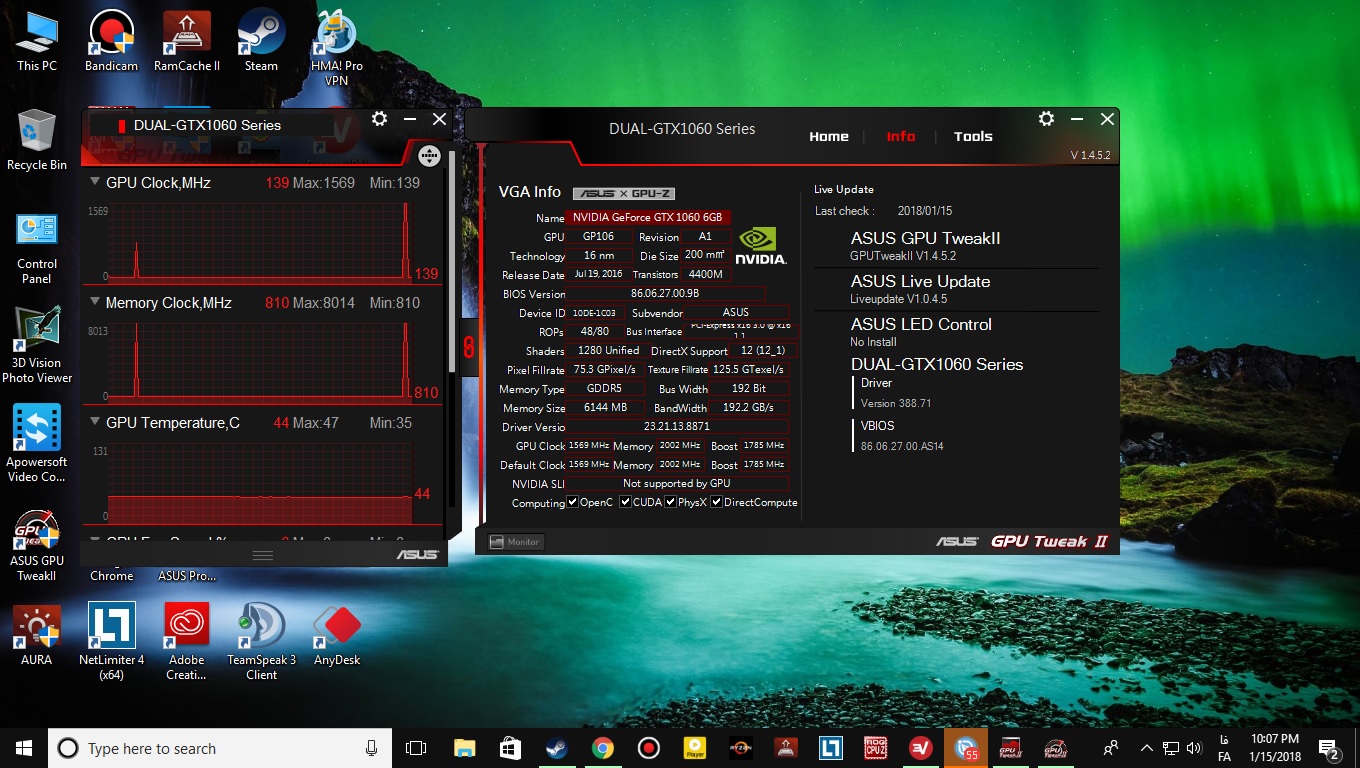Open settings gear in GPU Tweak Info window
Viewport: 1360px width, 768px height.
point(1046,119)
